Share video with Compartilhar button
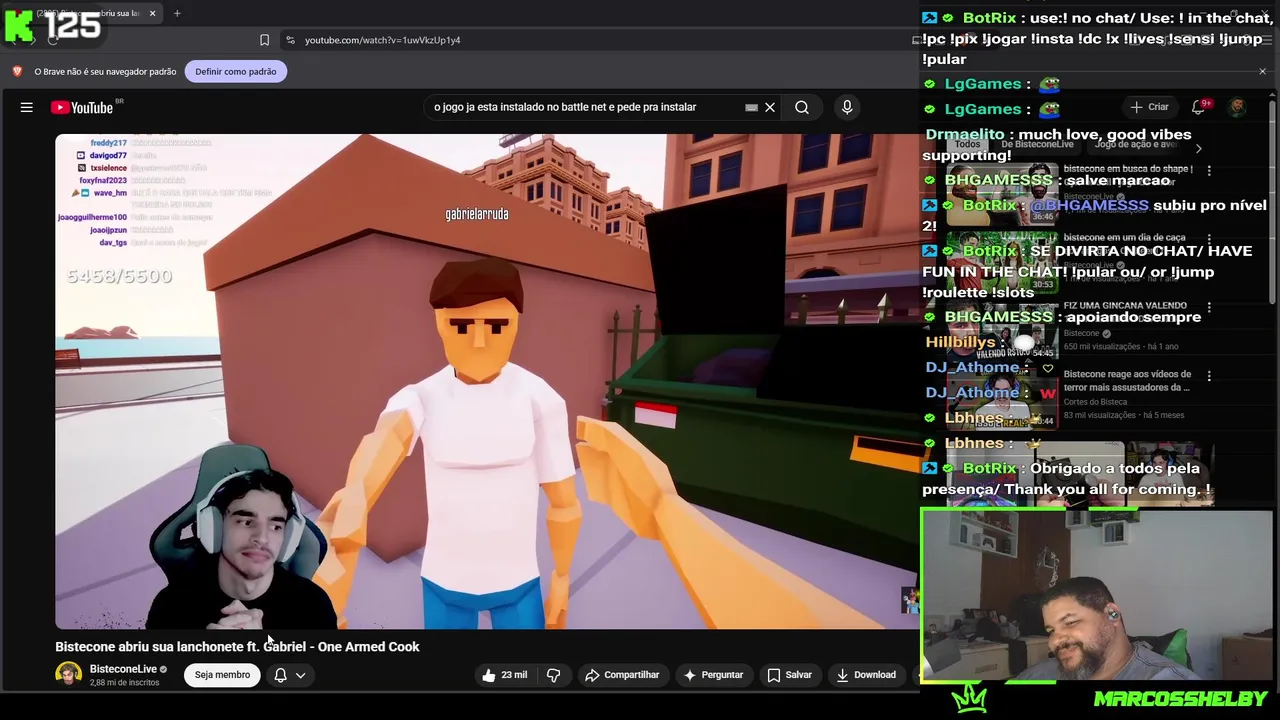1280x720 pixels. coord(622,675)
